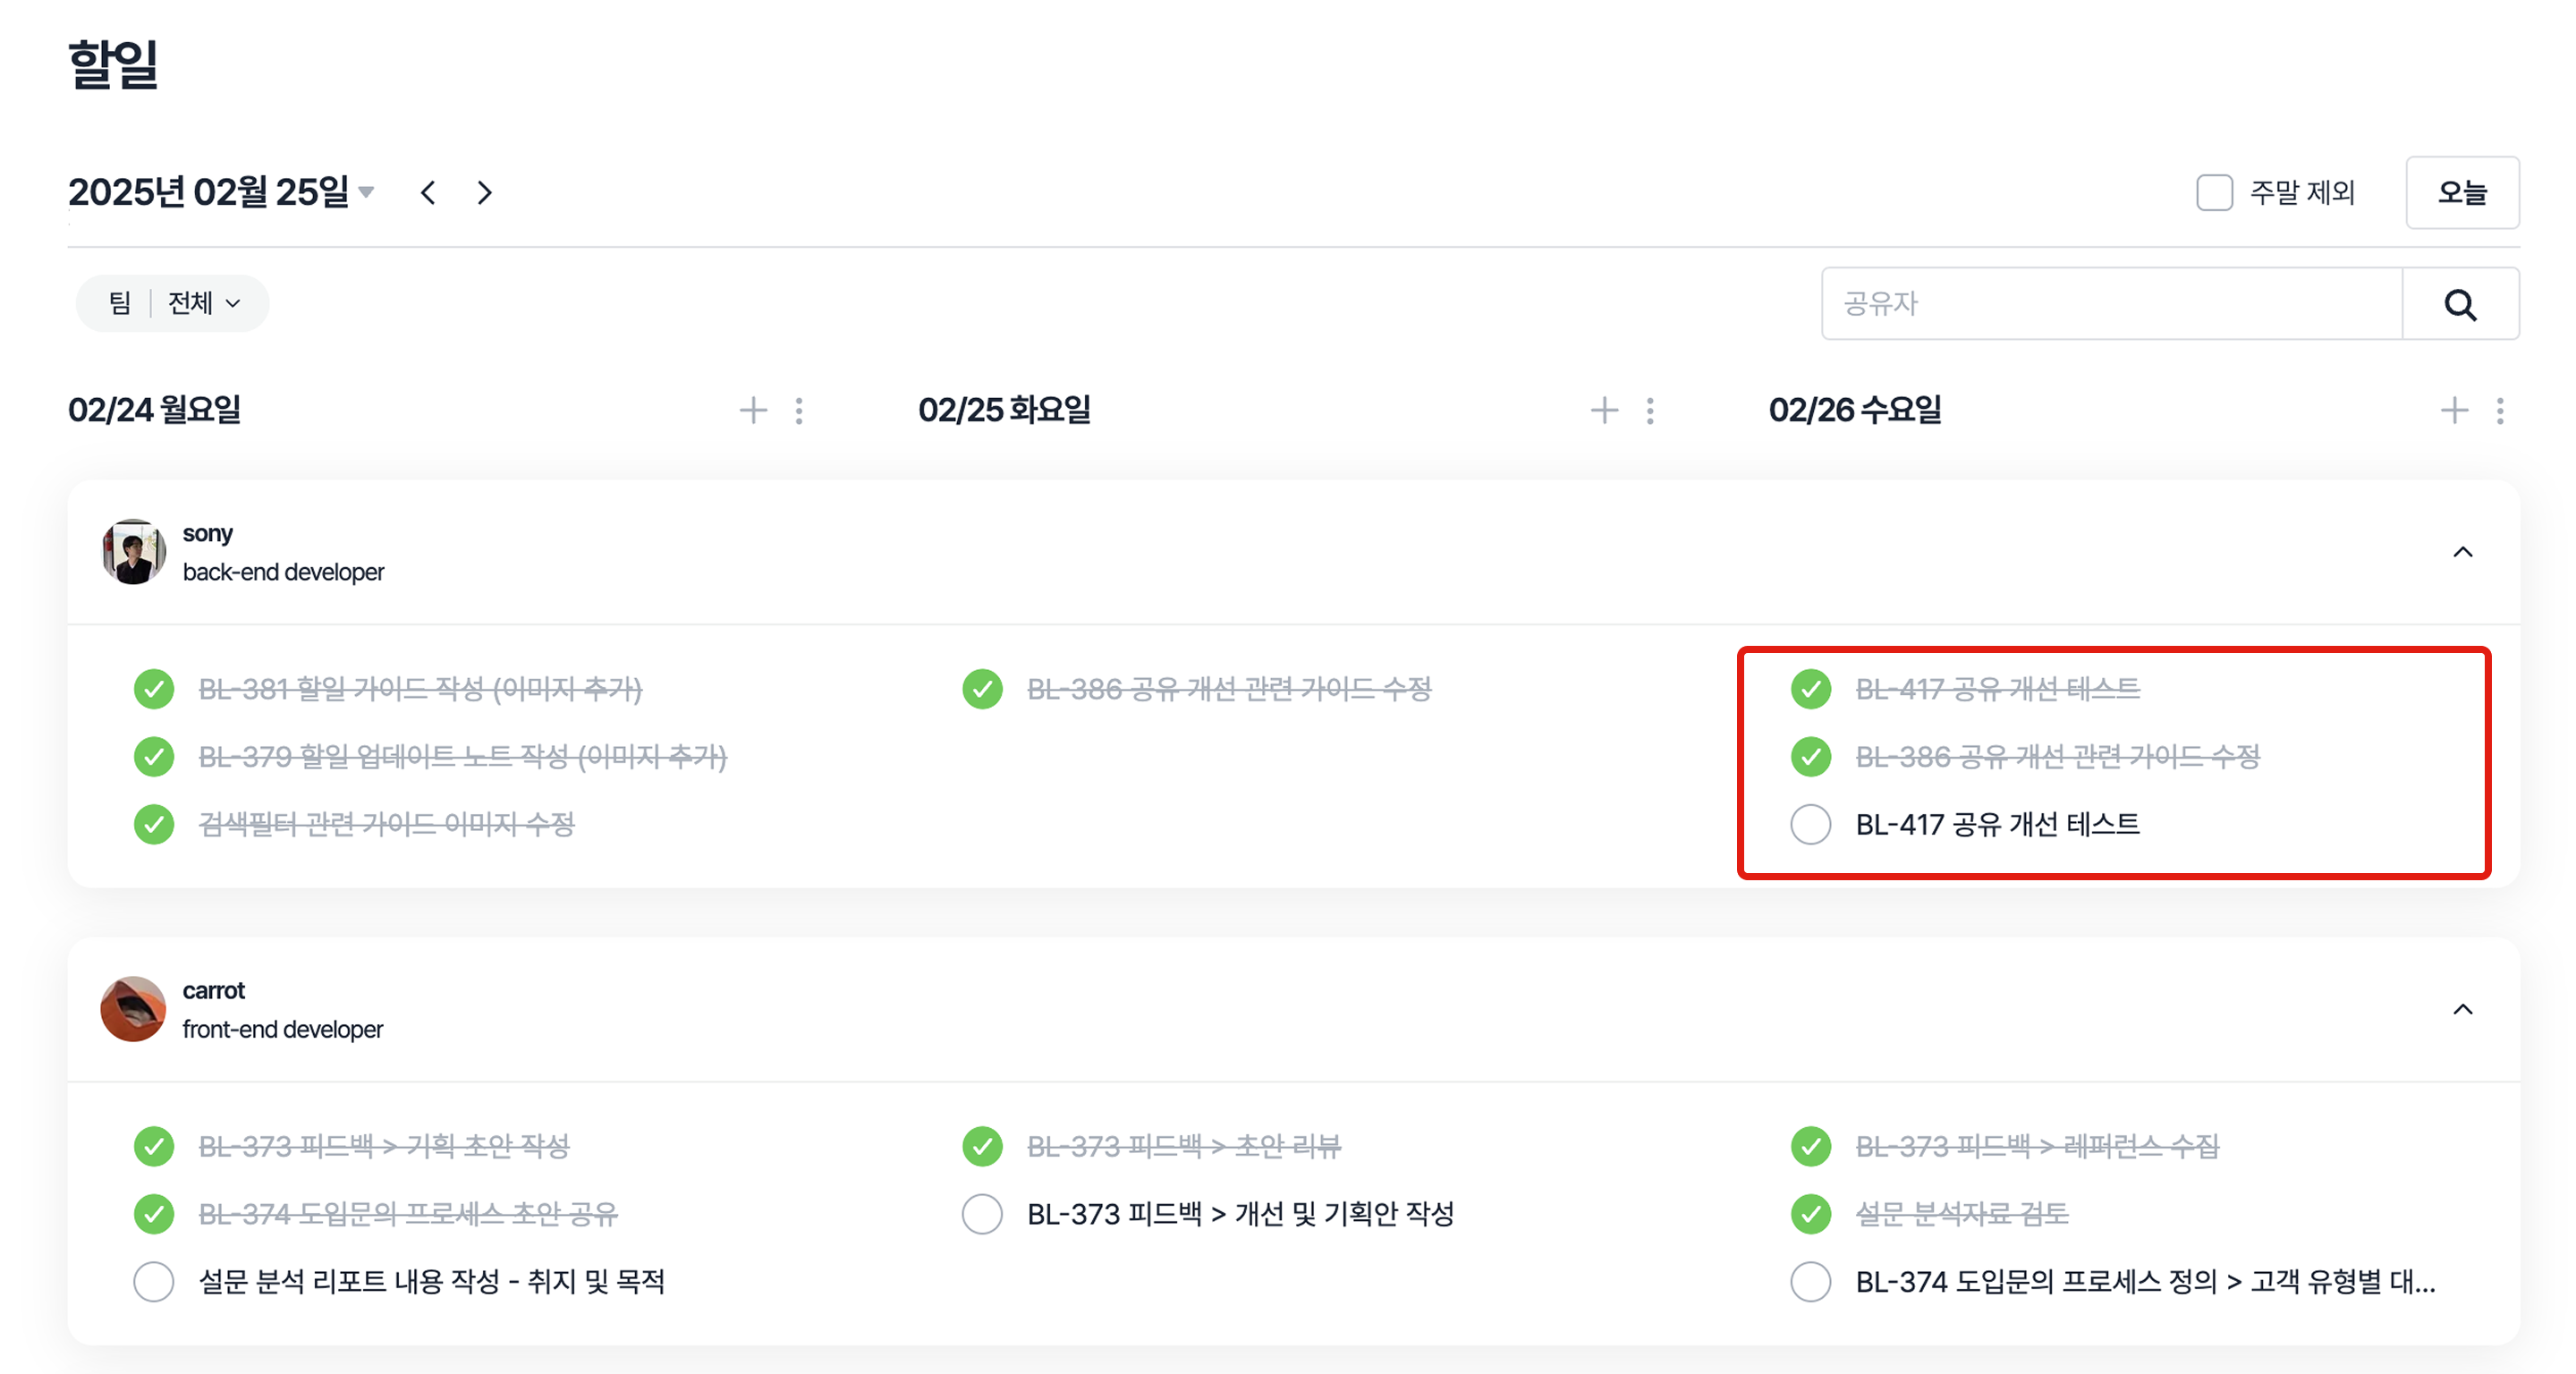The image size is (2576, 1374).
Task: Uncheck the BL-381 할일 가이드 작성 task
Action: pos(154,689)
